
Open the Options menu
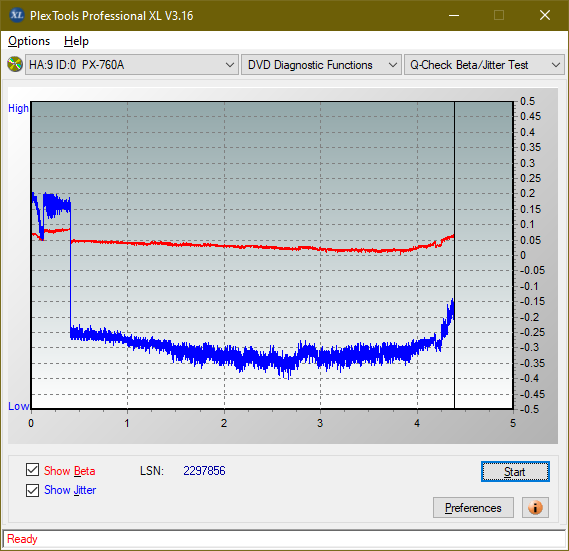point(29,41)
